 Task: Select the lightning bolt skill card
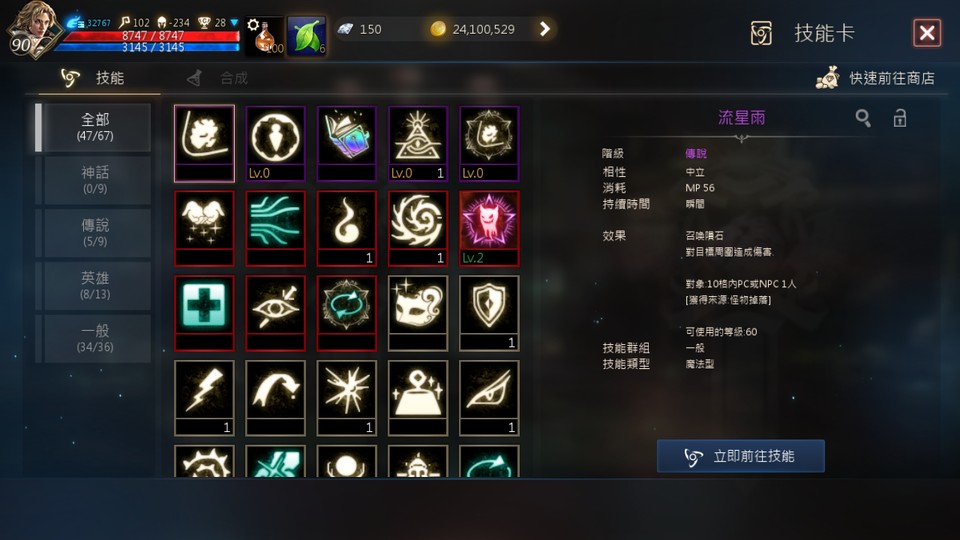[x=204, y=398]
